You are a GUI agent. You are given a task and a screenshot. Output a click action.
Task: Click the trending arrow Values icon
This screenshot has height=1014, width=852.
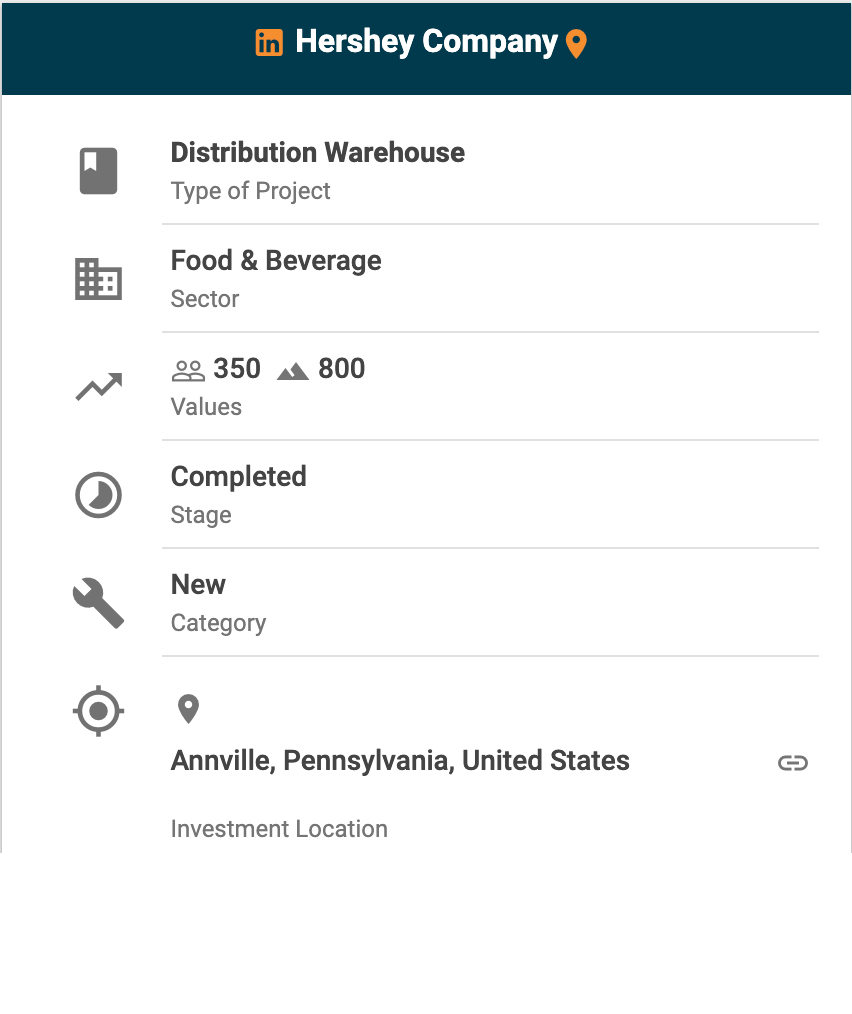(x=98, y=387)
